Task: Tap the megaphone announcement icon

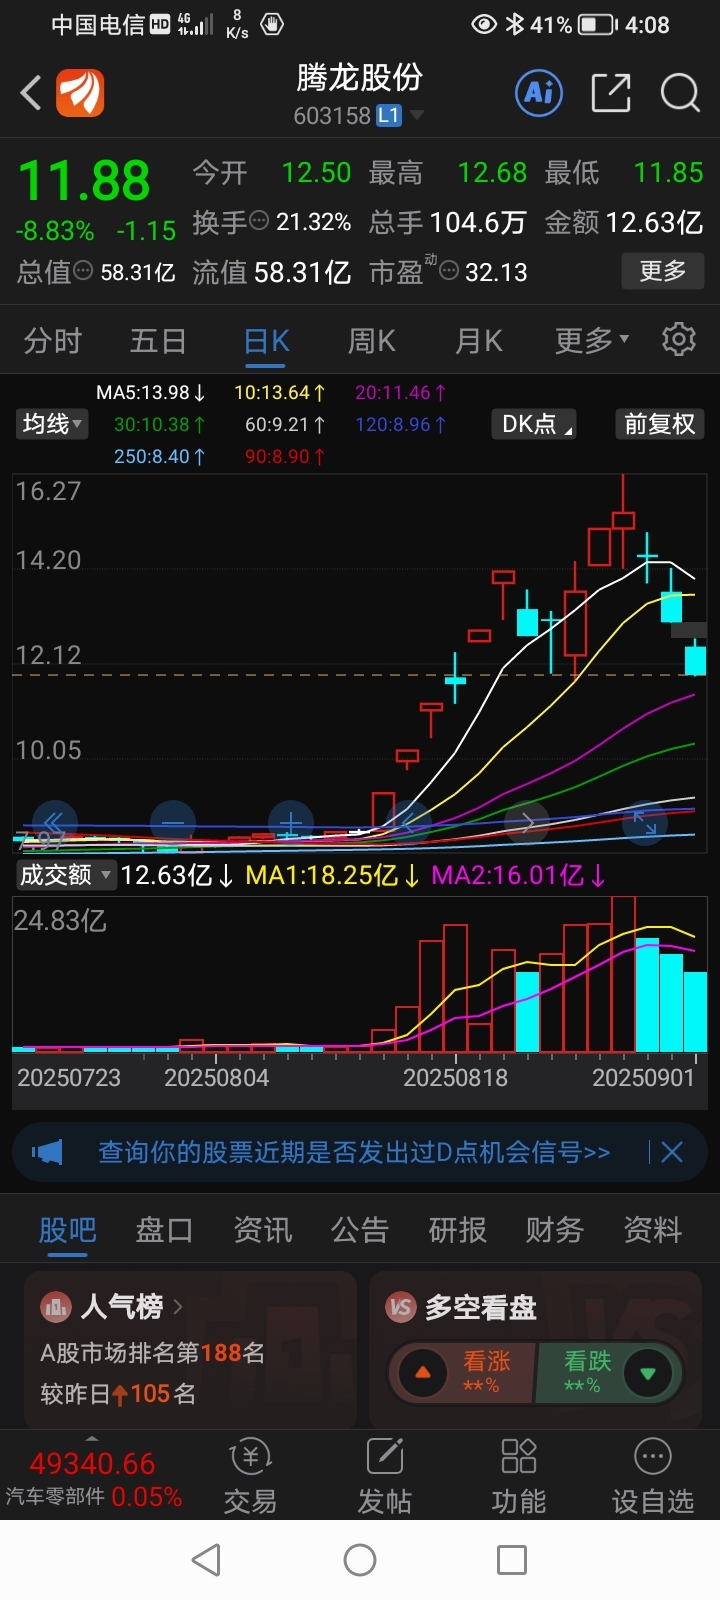Action: click(46, 1152)
